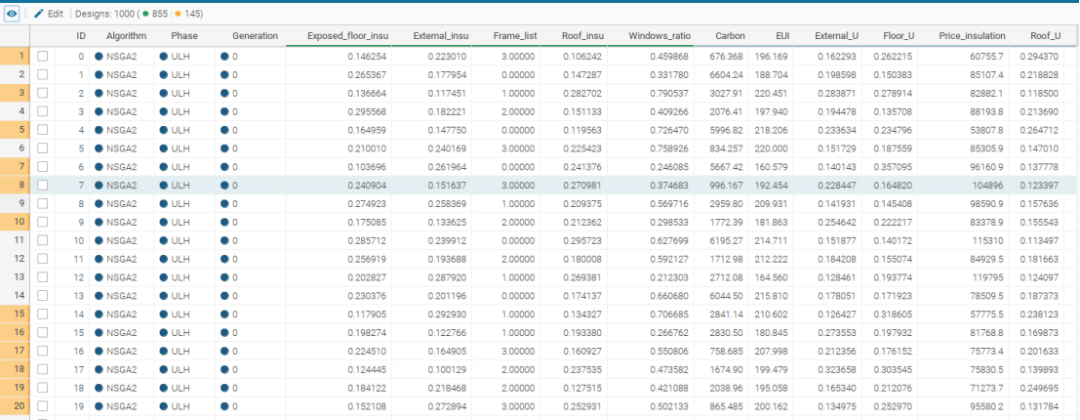Click the orange 145 designs count
The image size is (1080, 420).
coord(186,14)
